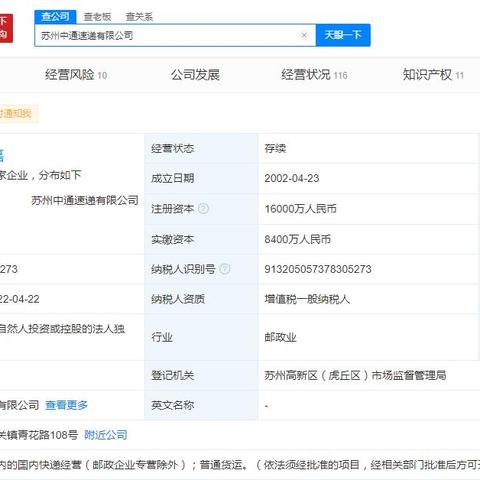Select the paid-in capital 8400万人民币

[x=298, y=239]
